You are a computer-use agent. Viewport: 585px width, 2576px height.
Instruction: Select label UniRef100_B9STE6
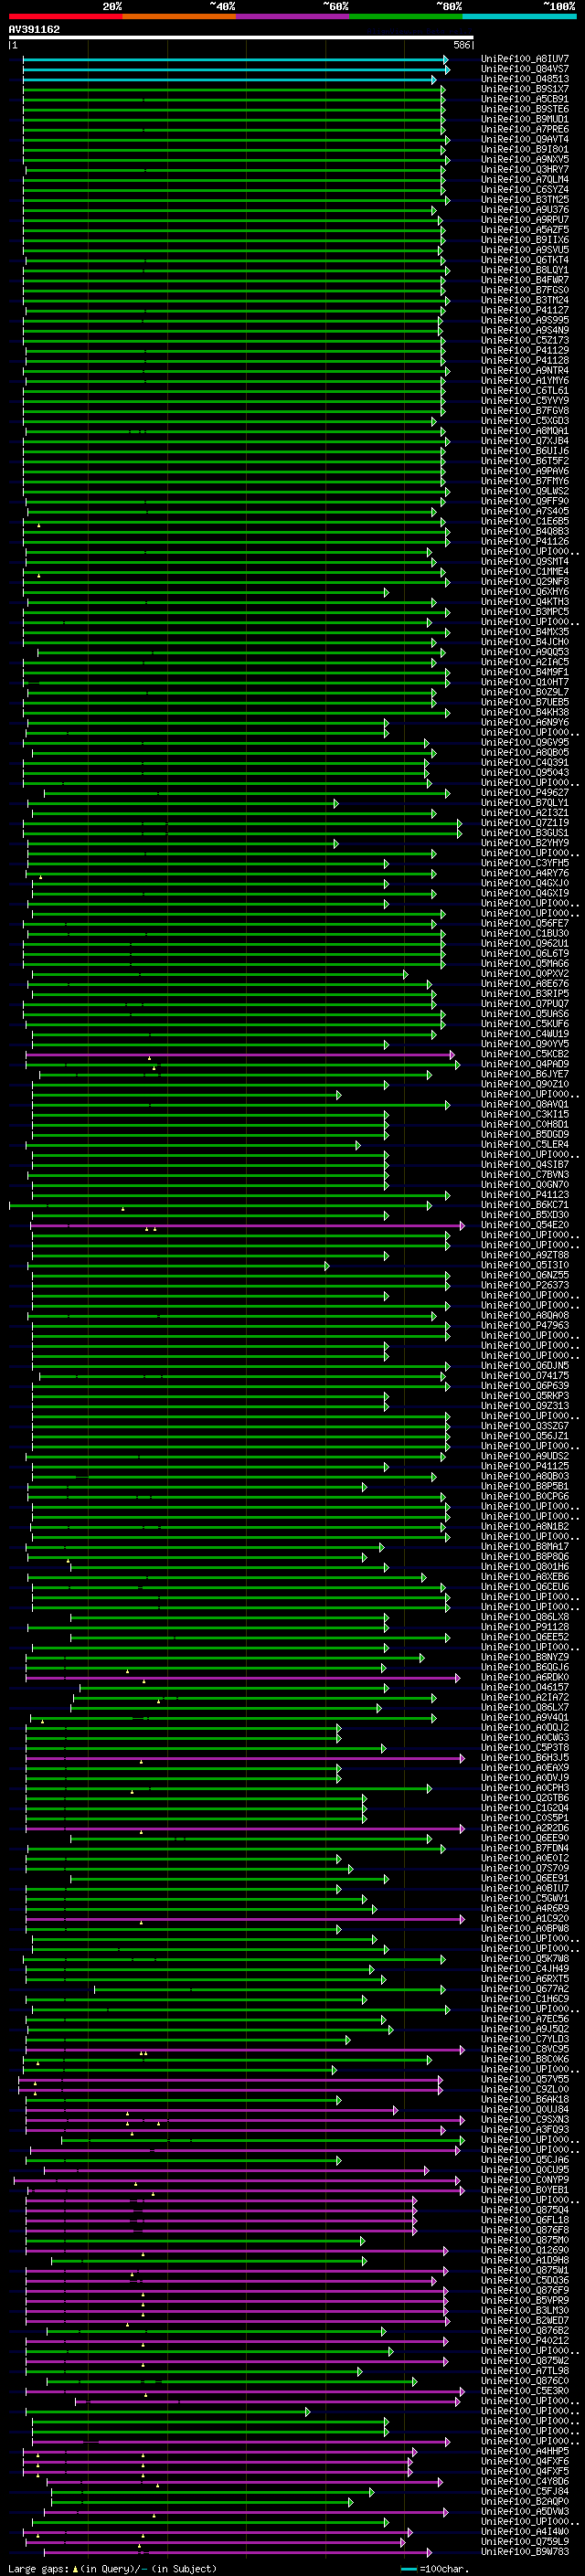(x=524, y=109)
